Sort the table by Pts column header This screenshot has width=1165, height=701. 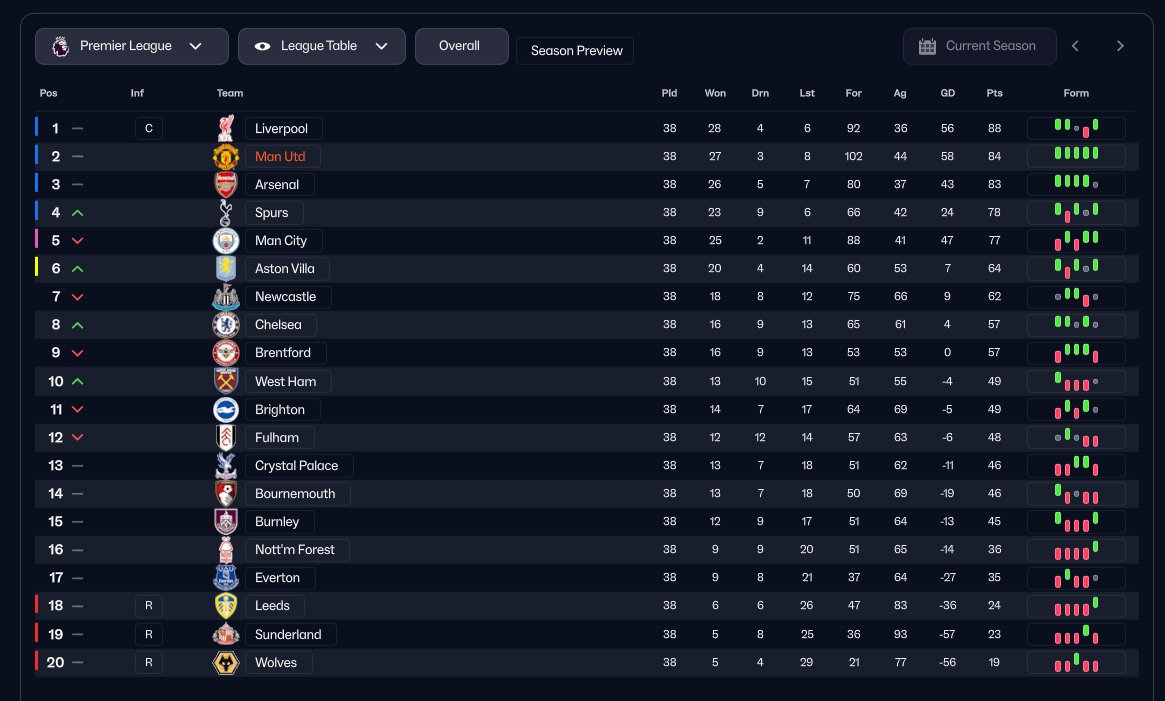point(994,93)
